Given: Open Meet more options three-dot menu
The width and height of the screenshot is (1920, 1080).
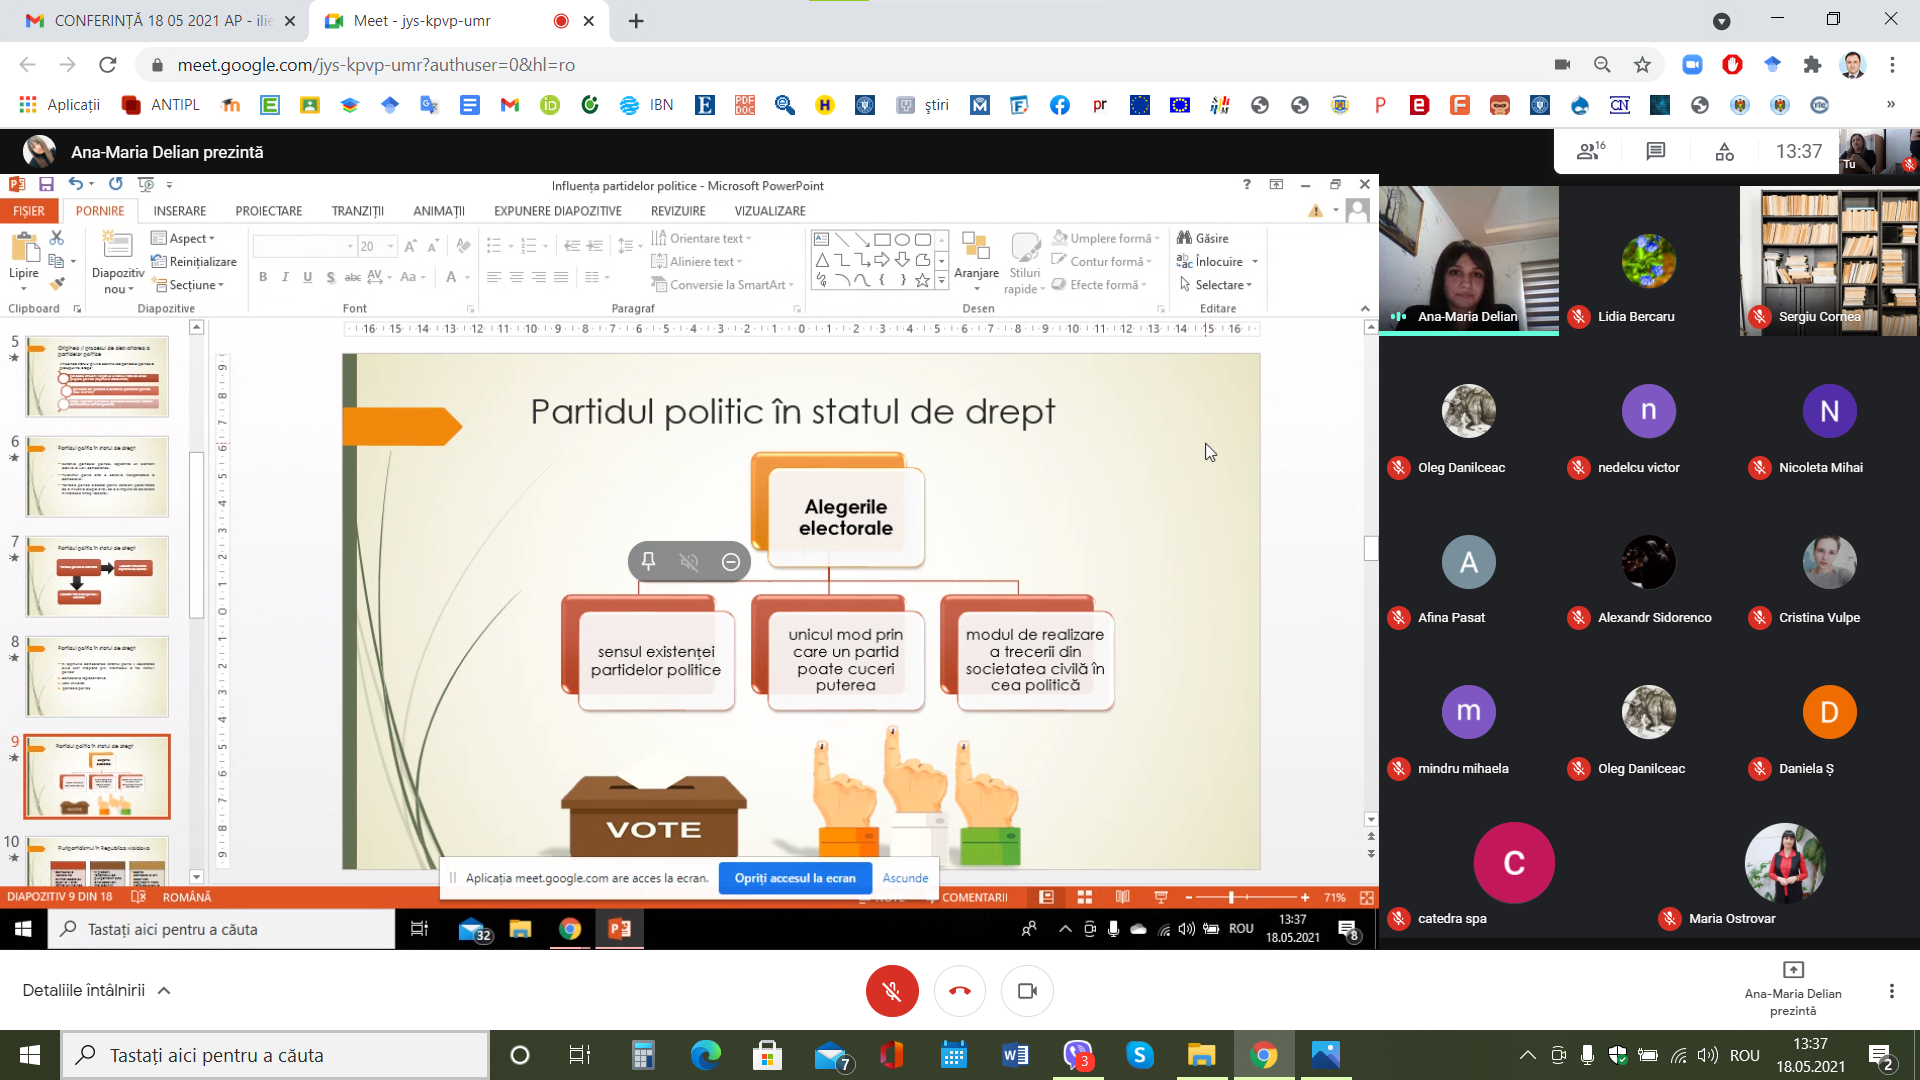Looking at the screenshot, I should tap(1891, 991).
